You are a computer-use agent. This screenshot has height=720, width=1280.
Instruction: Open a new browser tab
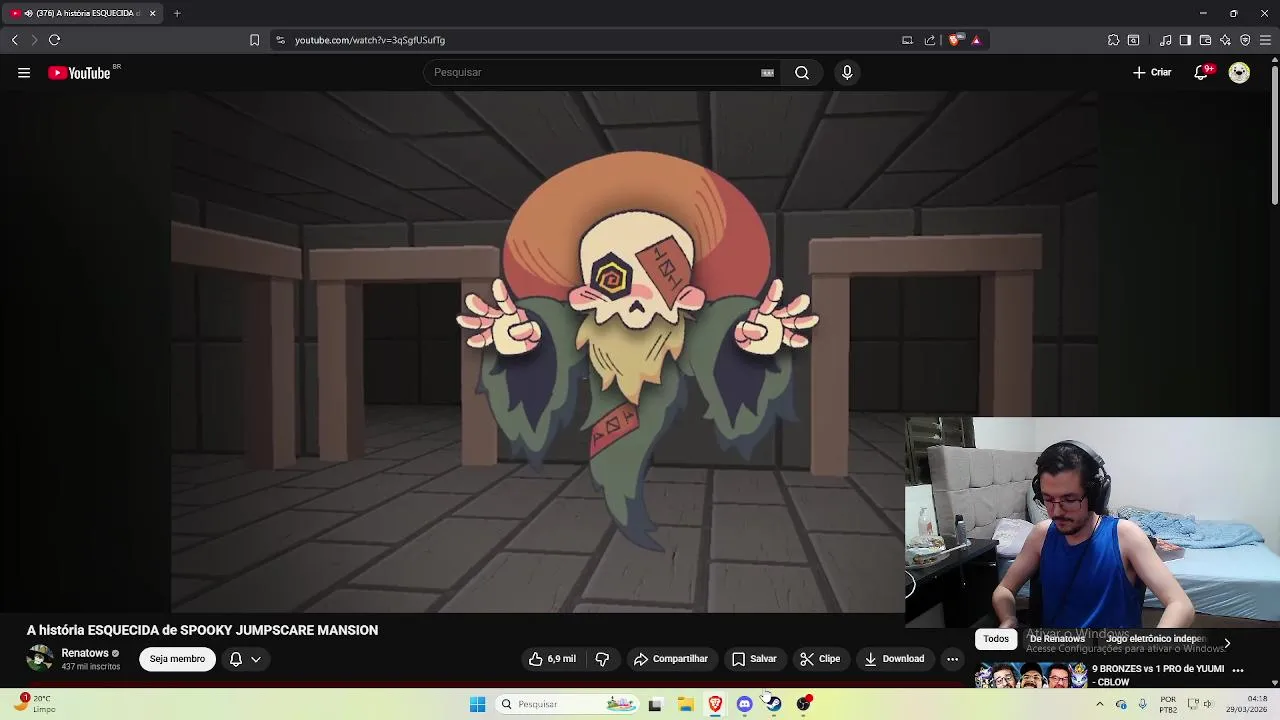[x=177, y=13]
